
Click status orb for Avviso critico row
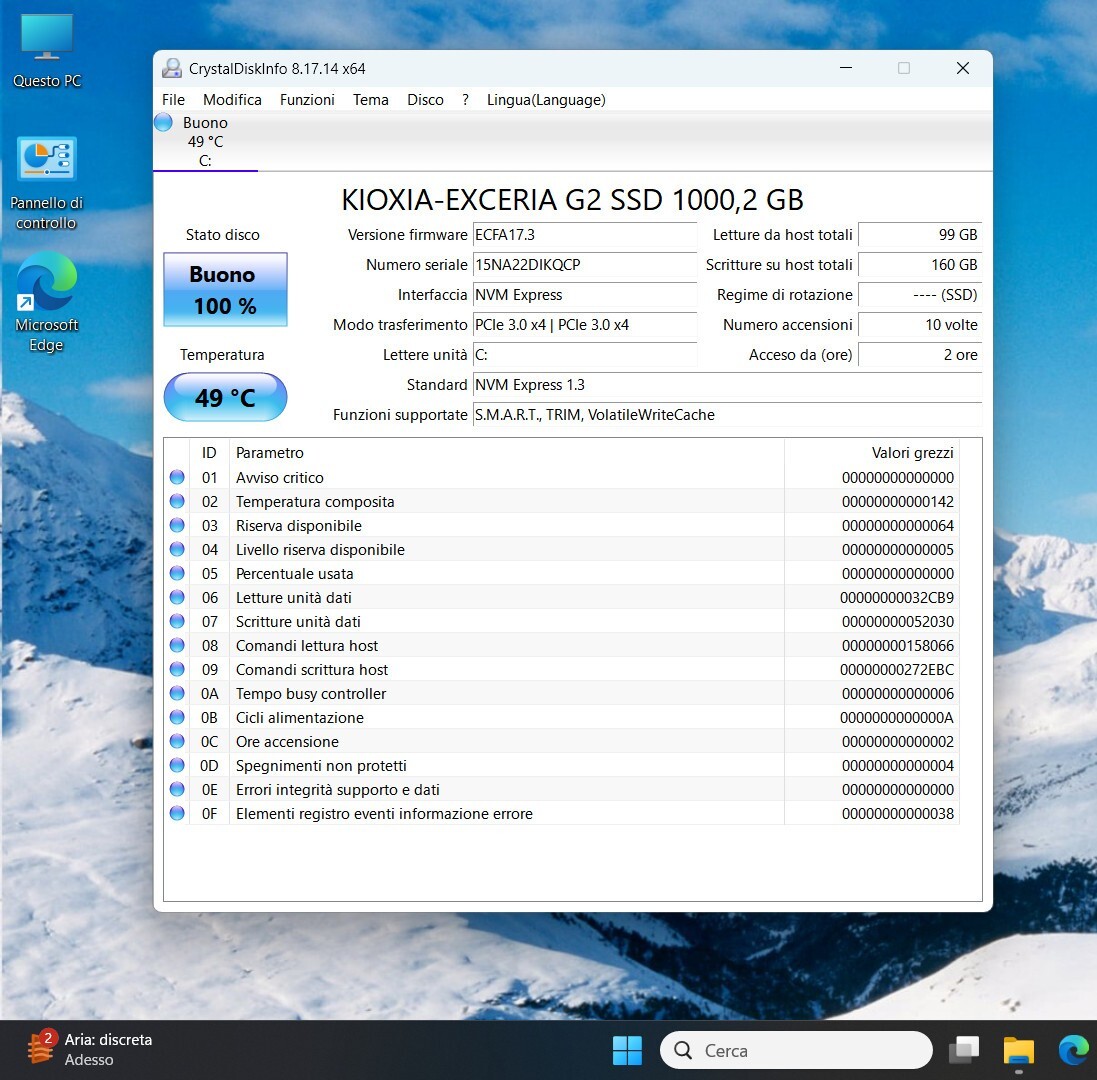[177, 477]
